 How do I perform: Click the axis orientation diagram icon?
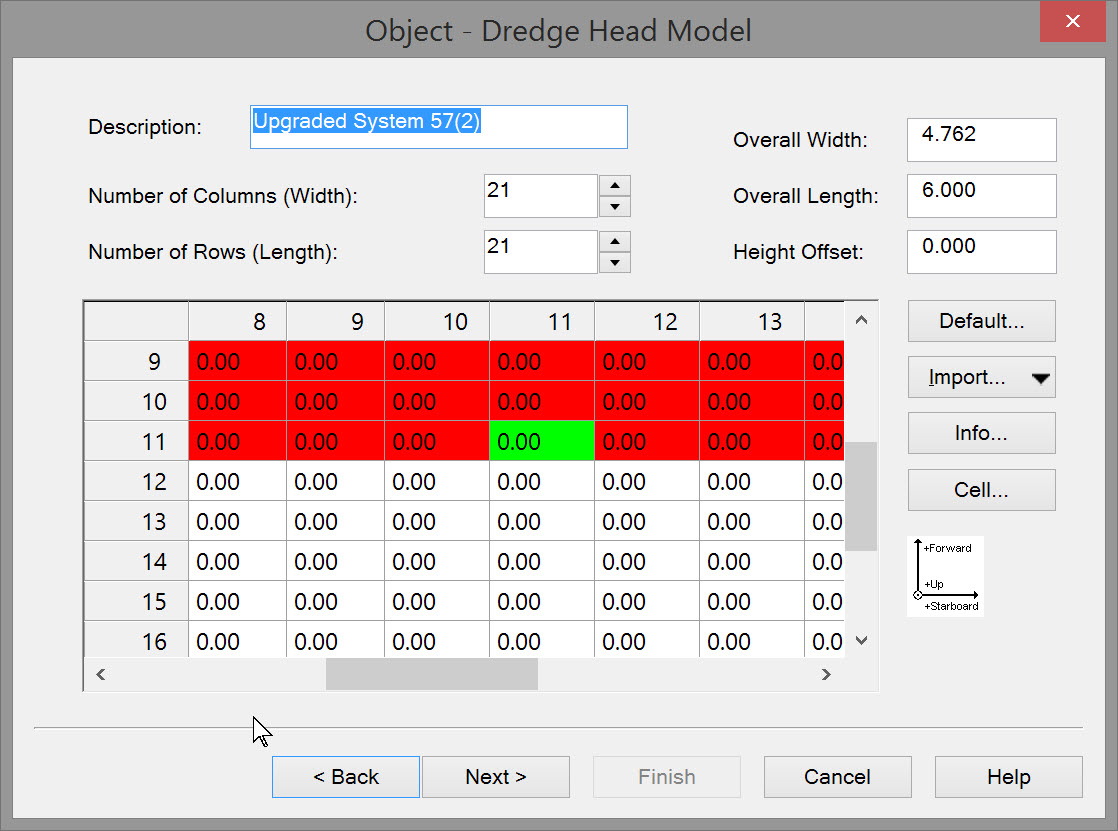[x=945, y=577]
